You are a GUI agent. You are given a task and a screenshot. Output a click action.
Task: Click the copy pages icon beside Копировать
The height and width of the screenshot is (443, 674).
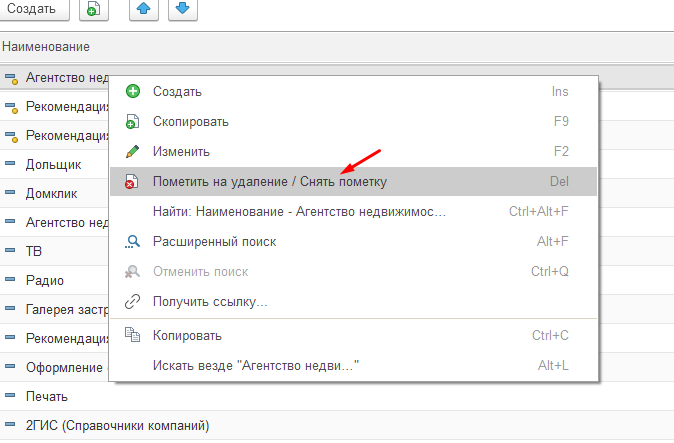pos(132,335)
